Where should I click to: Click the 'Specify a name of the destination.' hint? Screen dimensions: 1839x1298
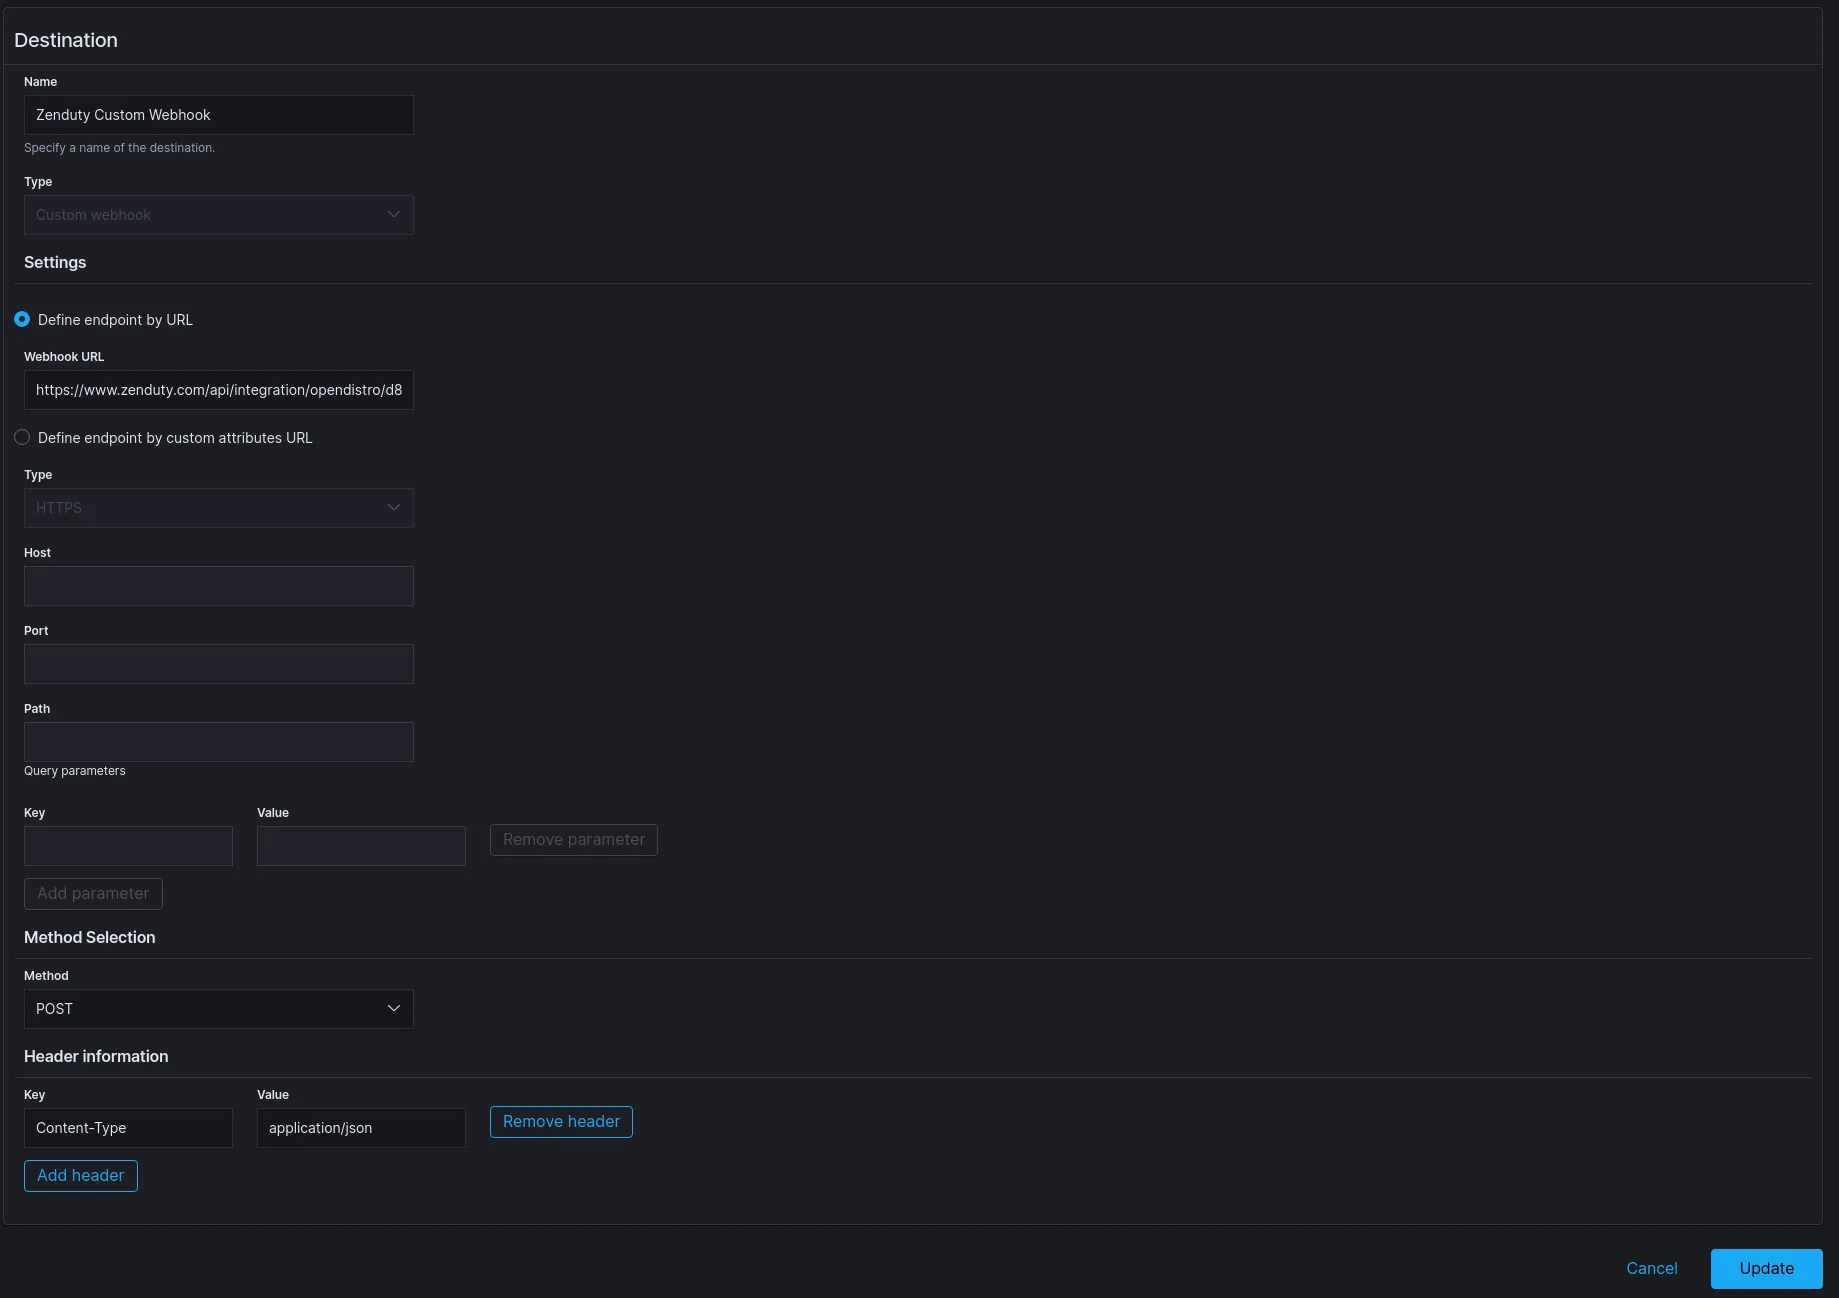coord(119,148)
